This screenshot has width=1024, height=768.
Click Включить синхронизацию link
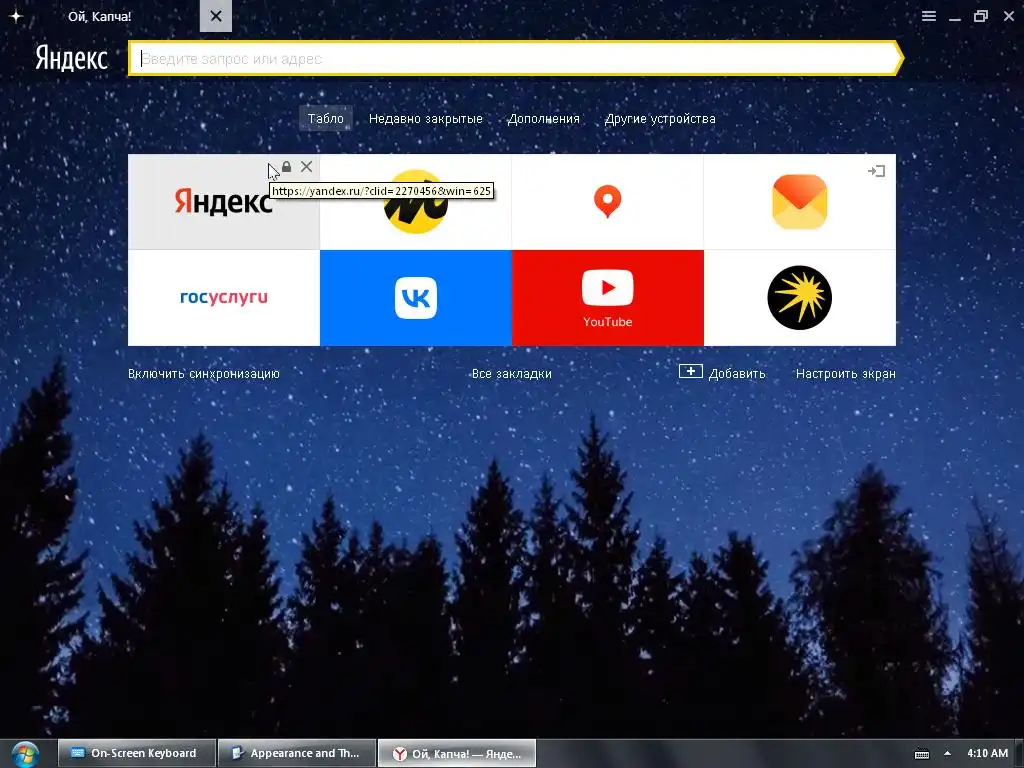click(x=204, y=374)
